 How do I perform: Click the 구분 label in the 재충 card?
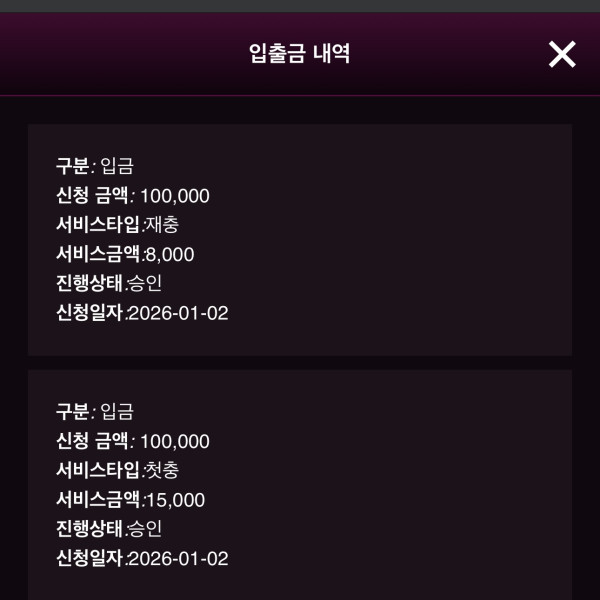point(72,167)
